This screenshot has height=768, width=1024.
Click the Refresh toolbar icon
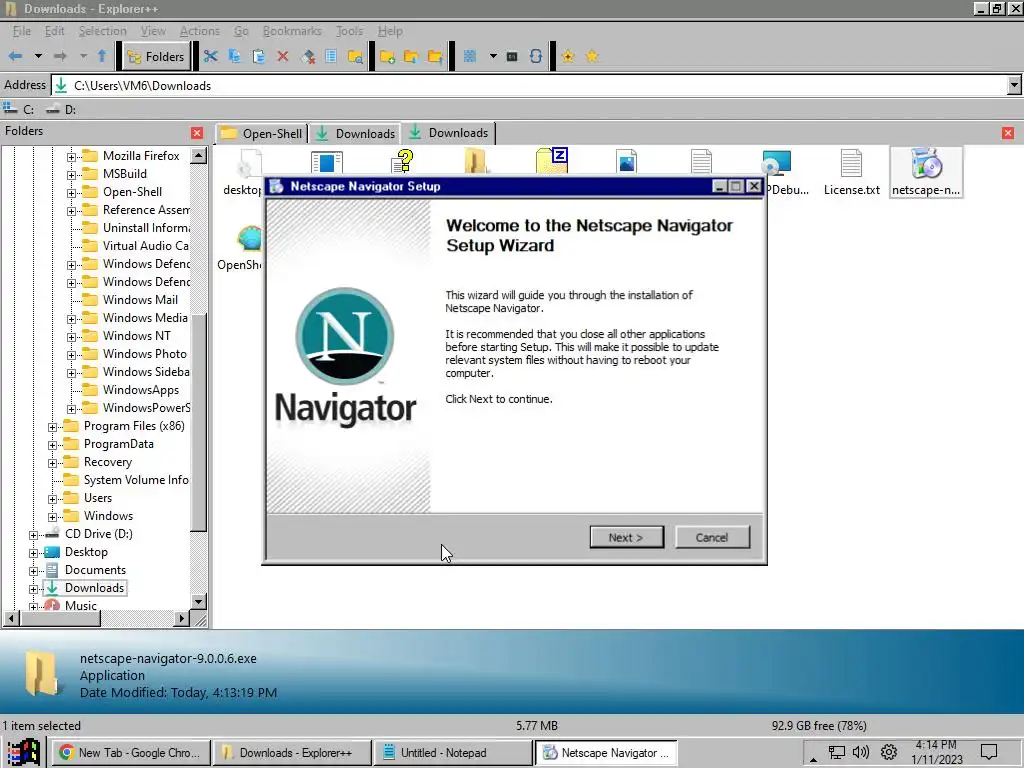[x=536, y=57]
